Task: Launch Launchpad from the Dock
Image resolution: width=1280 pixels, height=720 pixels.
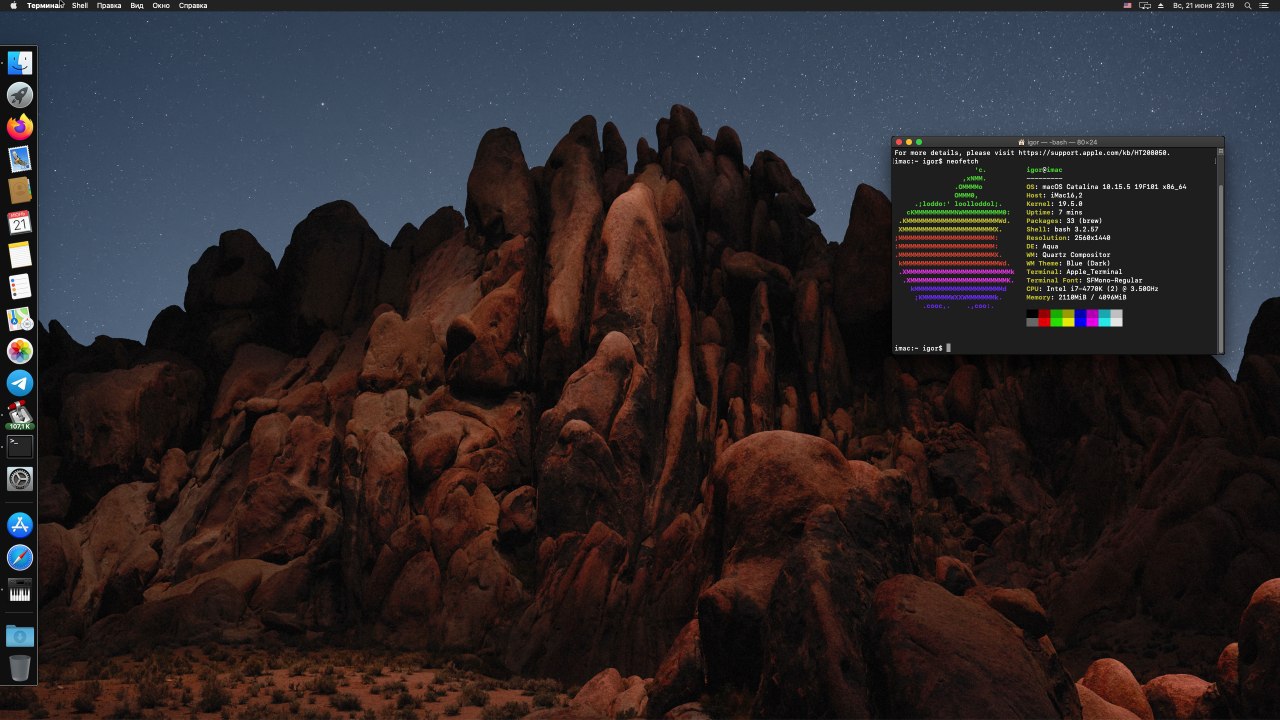Action: [x=20, y=95]
